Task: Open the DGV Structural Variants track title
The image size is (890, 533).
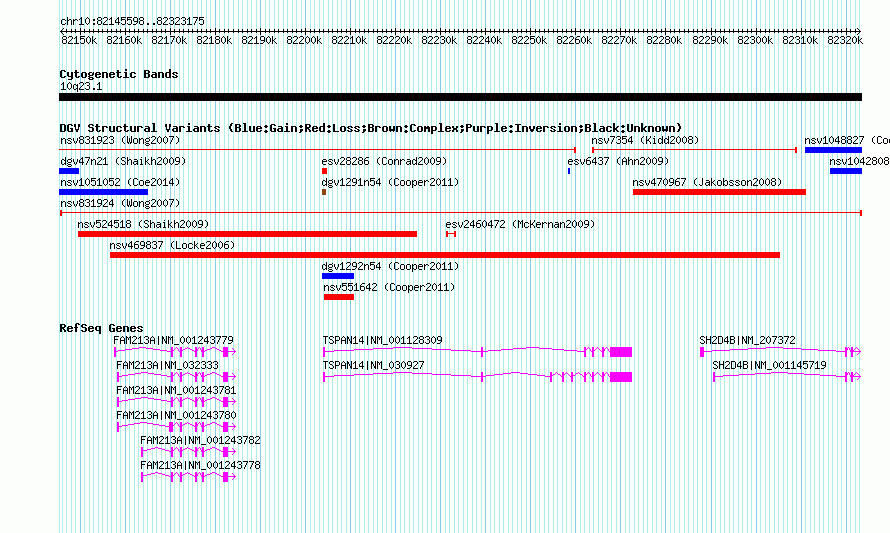Action: point(371,128)
